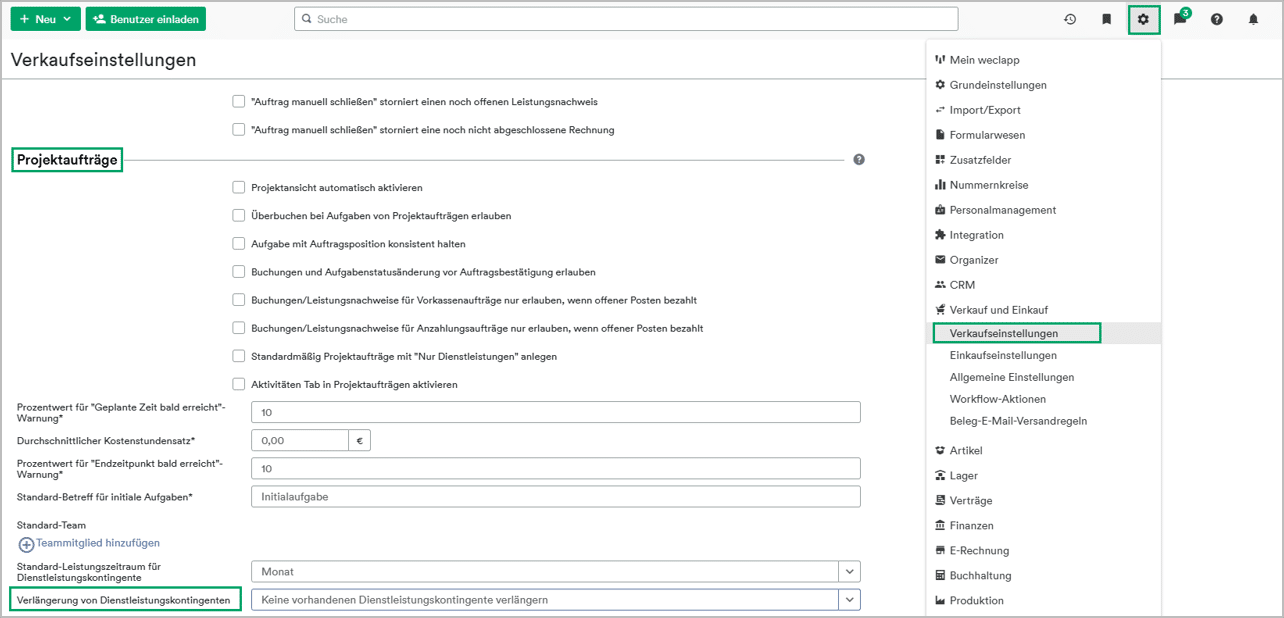
Task: Open Grundeinstellungen menu entry
Action: pyautogui.click(x=997, y=85)
